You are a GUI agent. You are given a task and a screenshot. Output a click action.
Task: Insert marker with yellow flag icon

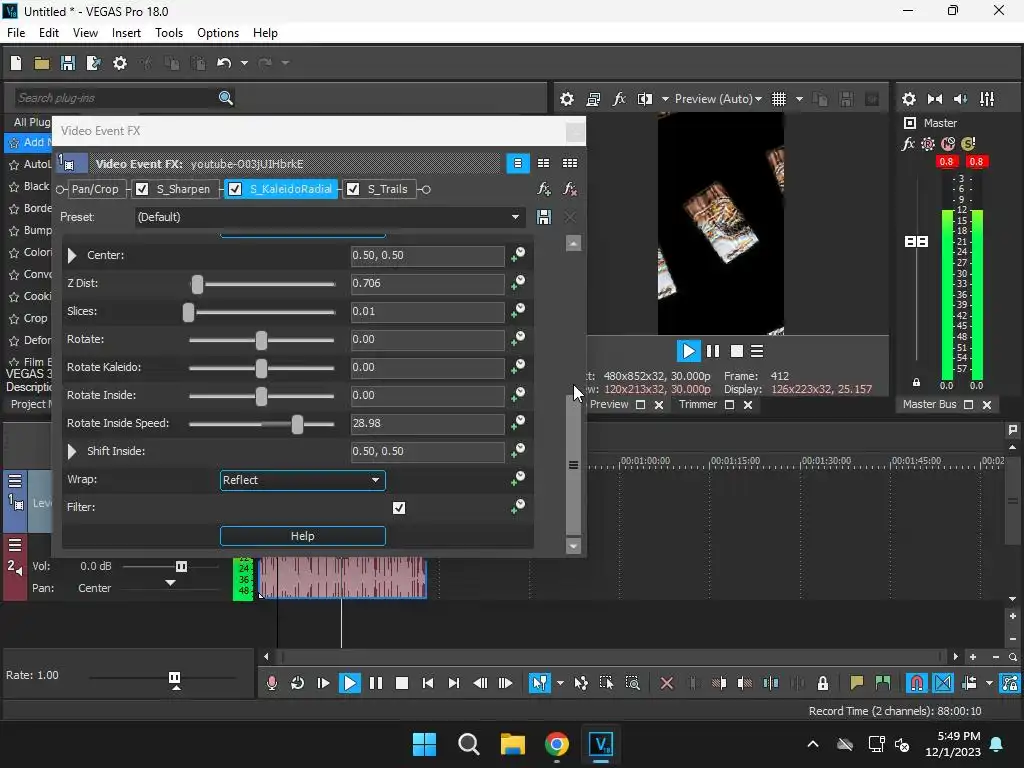pos(857,683)
